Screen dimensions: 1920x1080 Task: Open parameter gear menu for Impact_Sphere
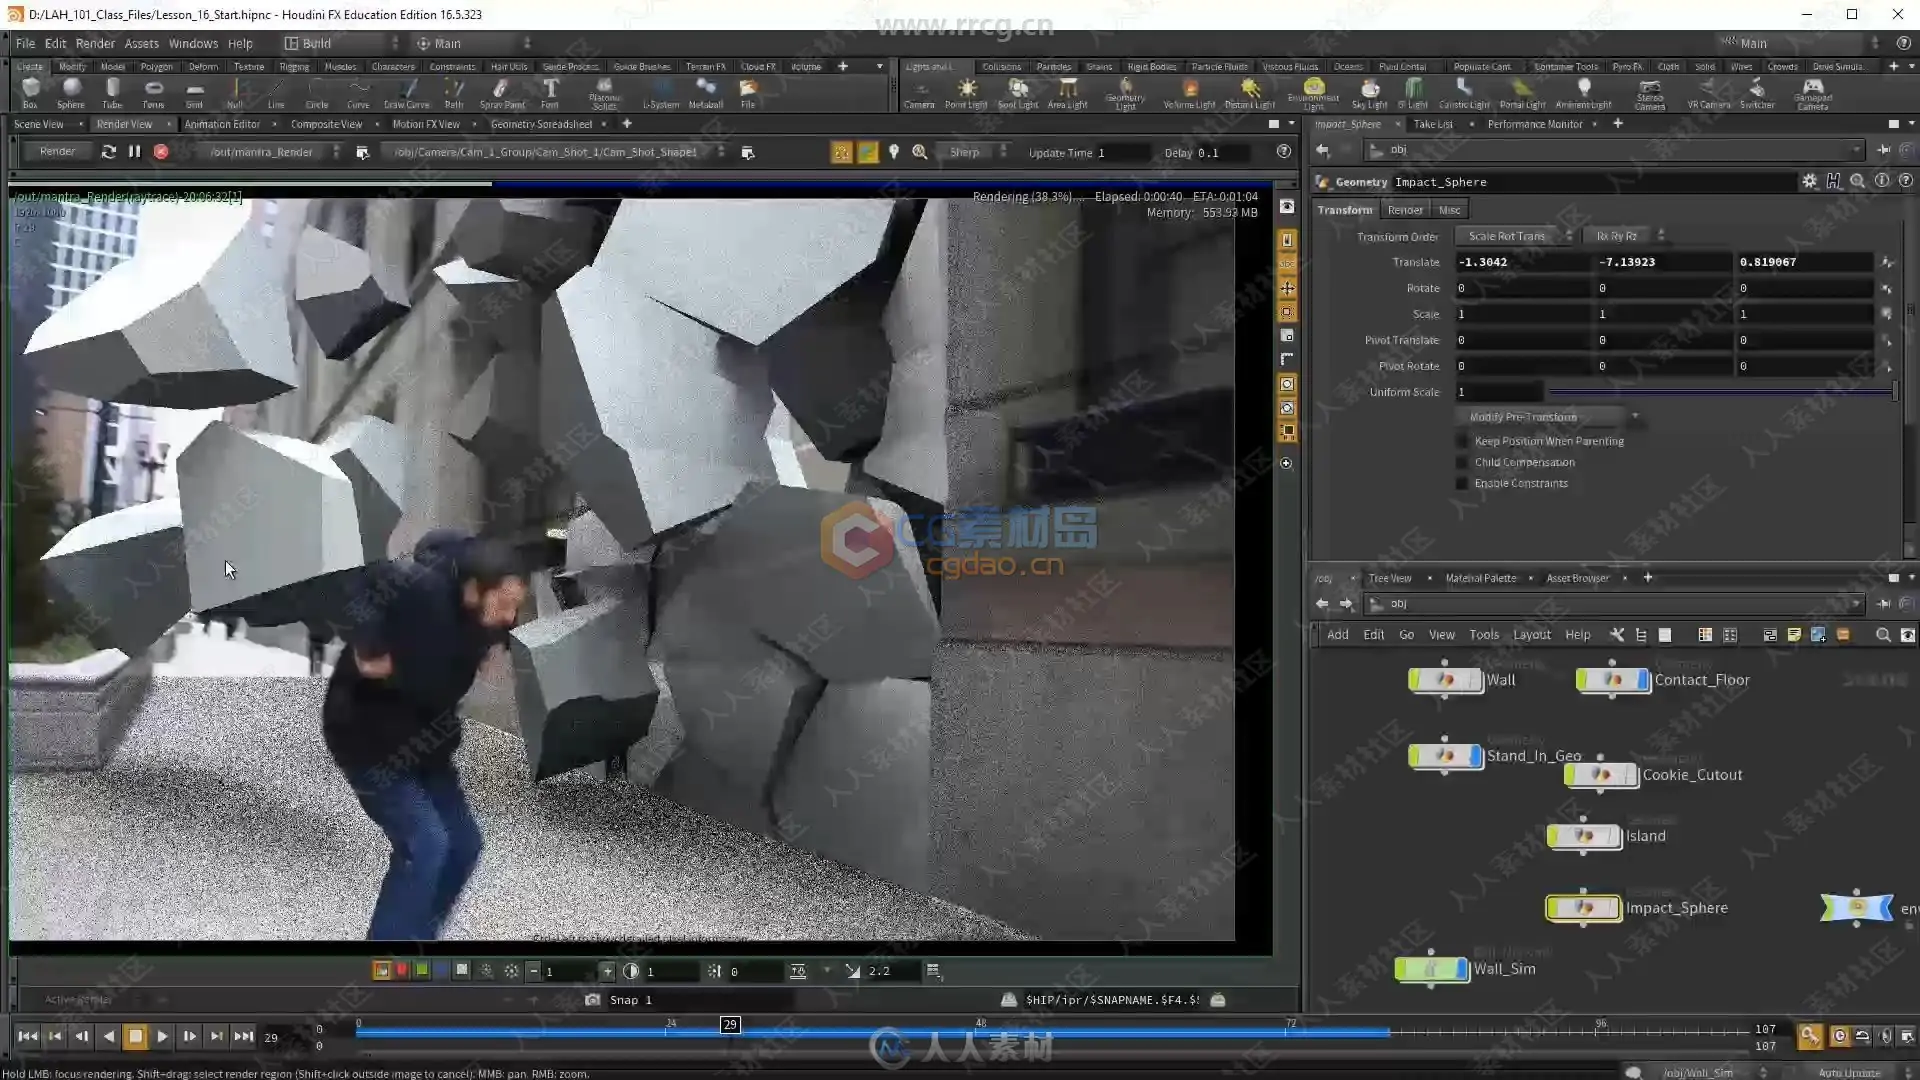tap(1809, 181)
